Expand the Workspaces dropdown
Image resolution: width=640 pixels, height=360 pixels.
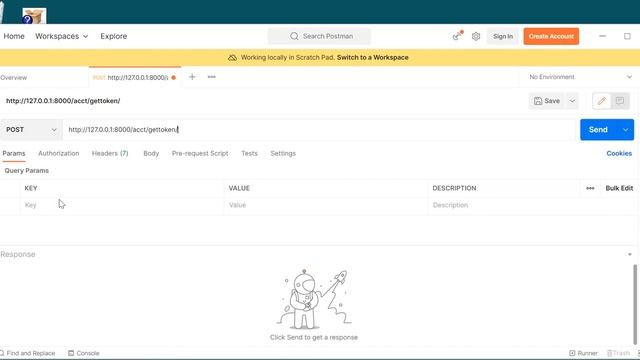pyautogui.click(x=62, y=36)
